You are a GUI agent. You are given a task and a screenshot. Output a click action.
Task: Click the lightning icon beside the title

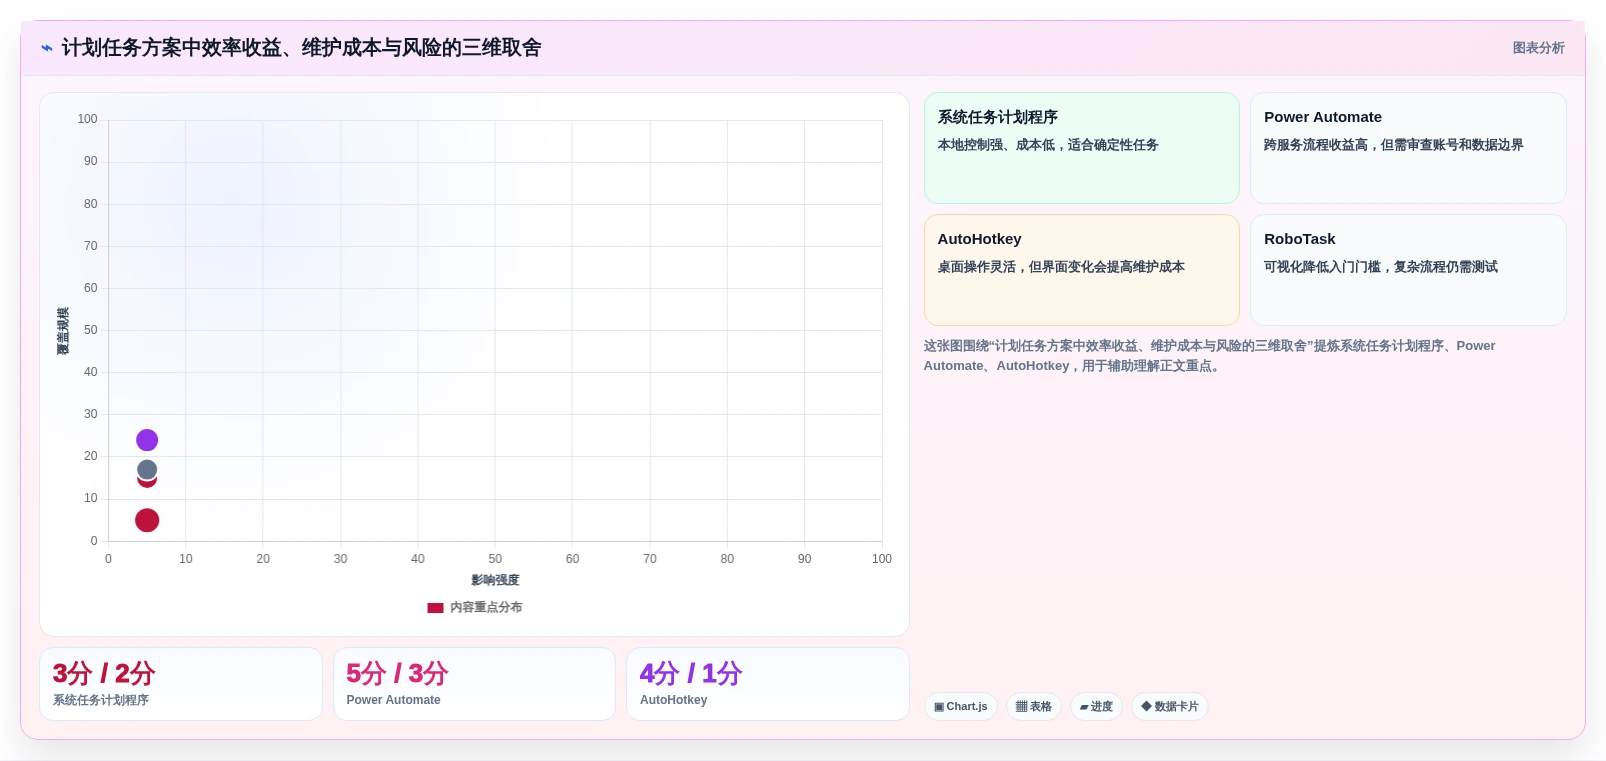47,48
